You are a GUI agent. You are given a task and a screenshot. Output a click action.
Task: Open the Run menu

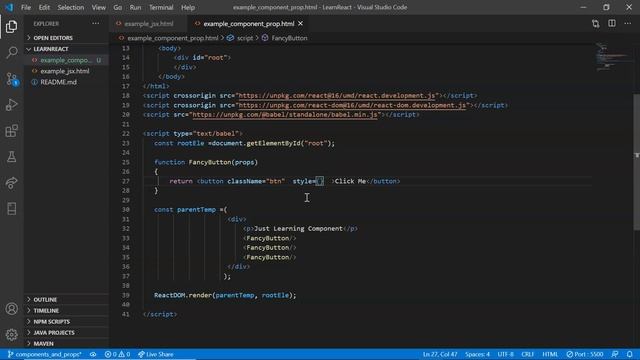135,7
